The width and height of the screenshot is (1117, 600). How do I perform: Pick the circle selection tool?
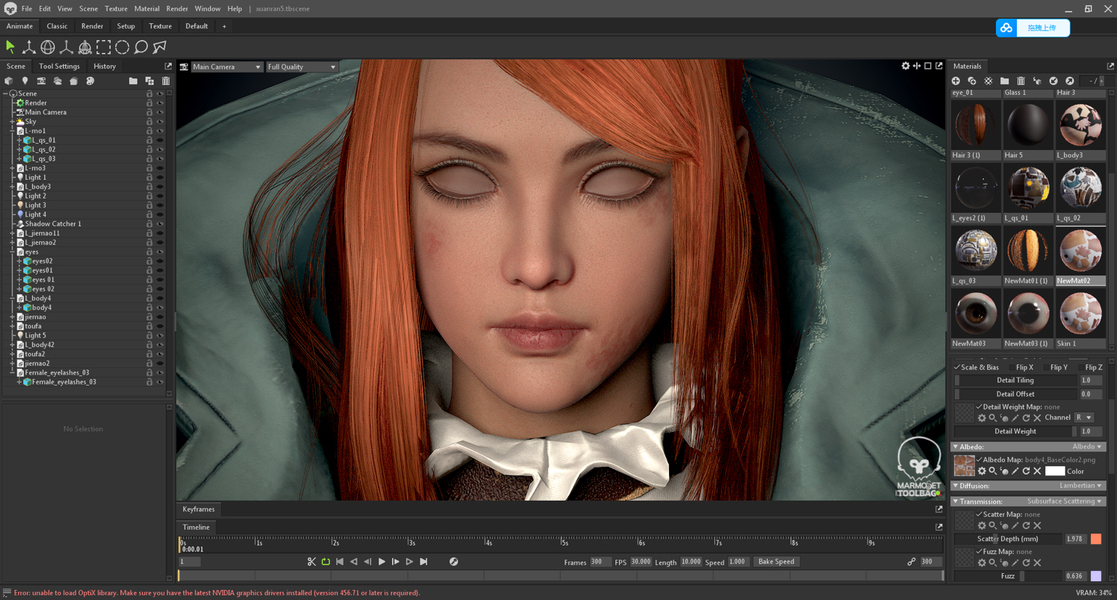[x=123, y=47]
